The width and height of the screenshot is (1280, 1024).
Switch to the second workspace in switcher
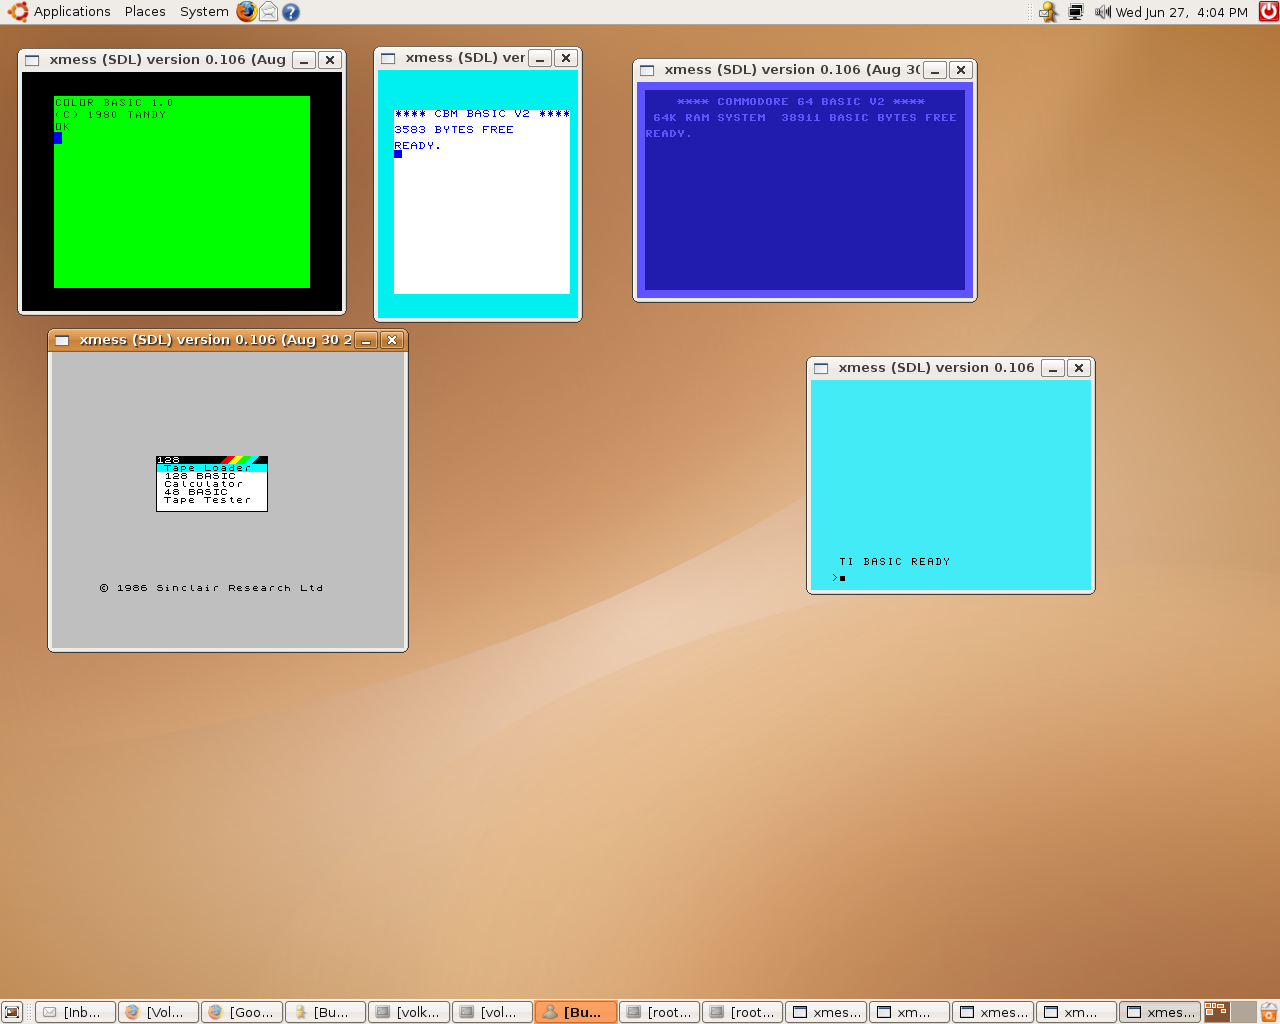(x=1243, y=1012)
